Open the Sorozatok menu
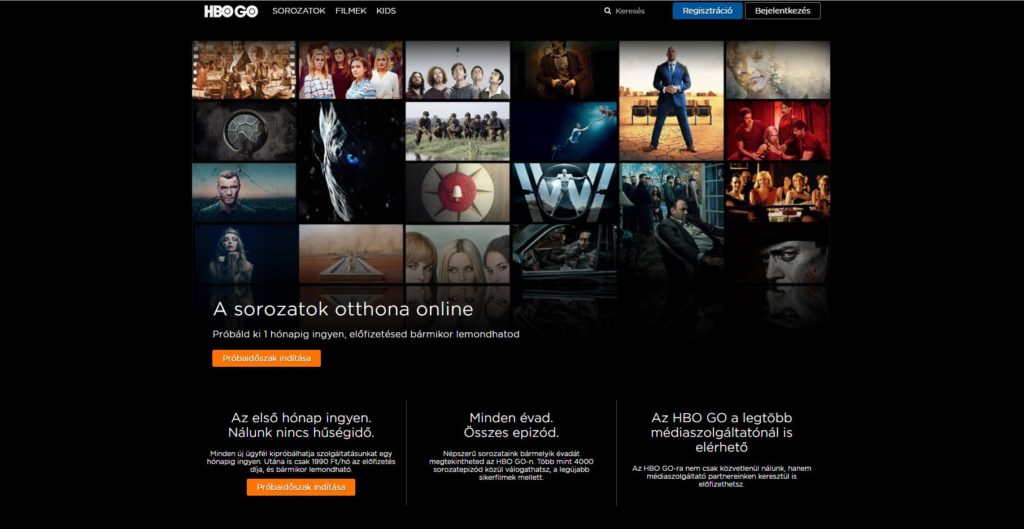The height and width of the screenshot is (529, 1024). (x=299, y=11)
